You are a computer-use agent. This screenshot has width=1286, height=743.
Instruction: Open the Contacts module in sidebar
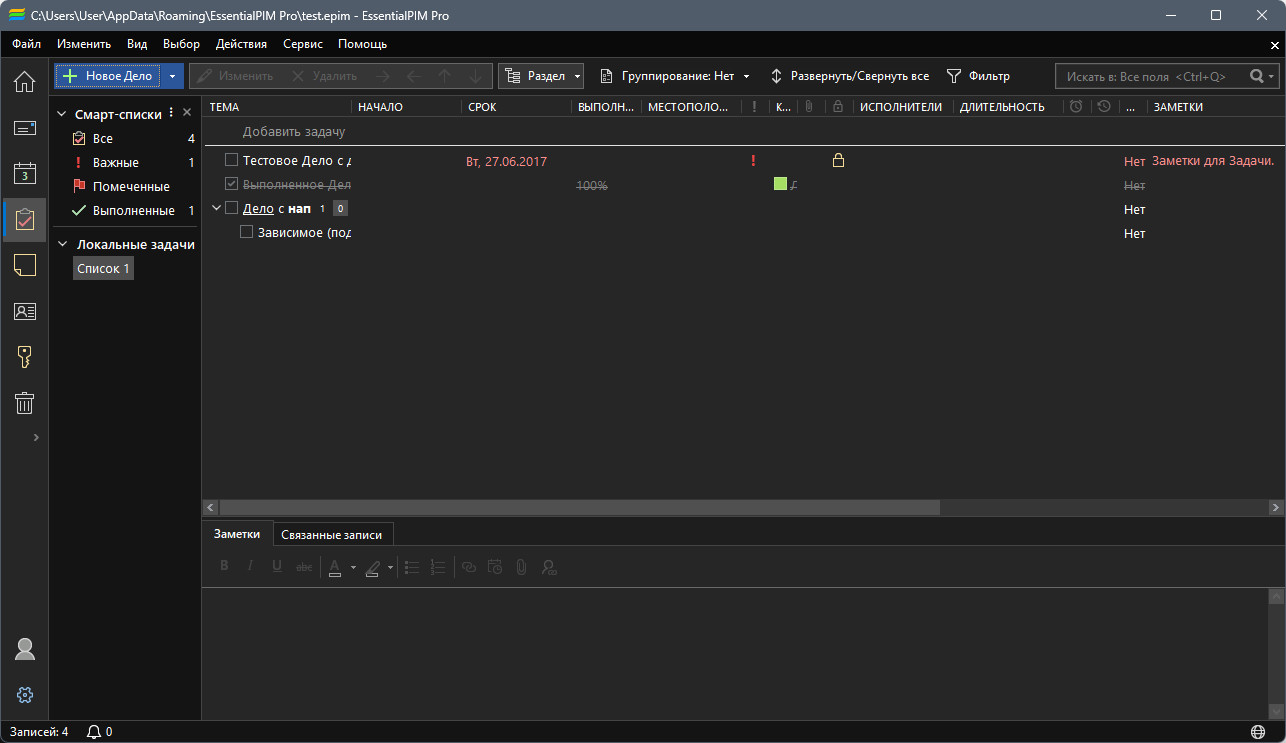(24, 311)
